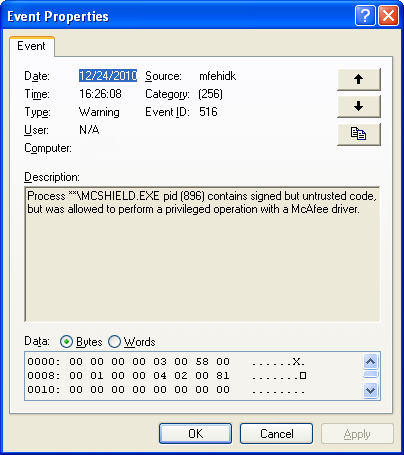The width and height of the screenshot is (404, 455).
Task: Click the time value 16:26:08
Action: [x=100, y=94]
